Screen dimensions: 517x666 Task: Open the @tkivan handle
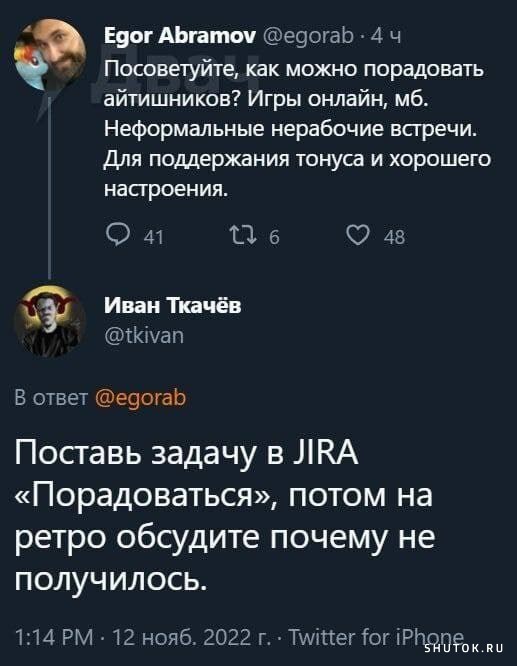[144, 336]
